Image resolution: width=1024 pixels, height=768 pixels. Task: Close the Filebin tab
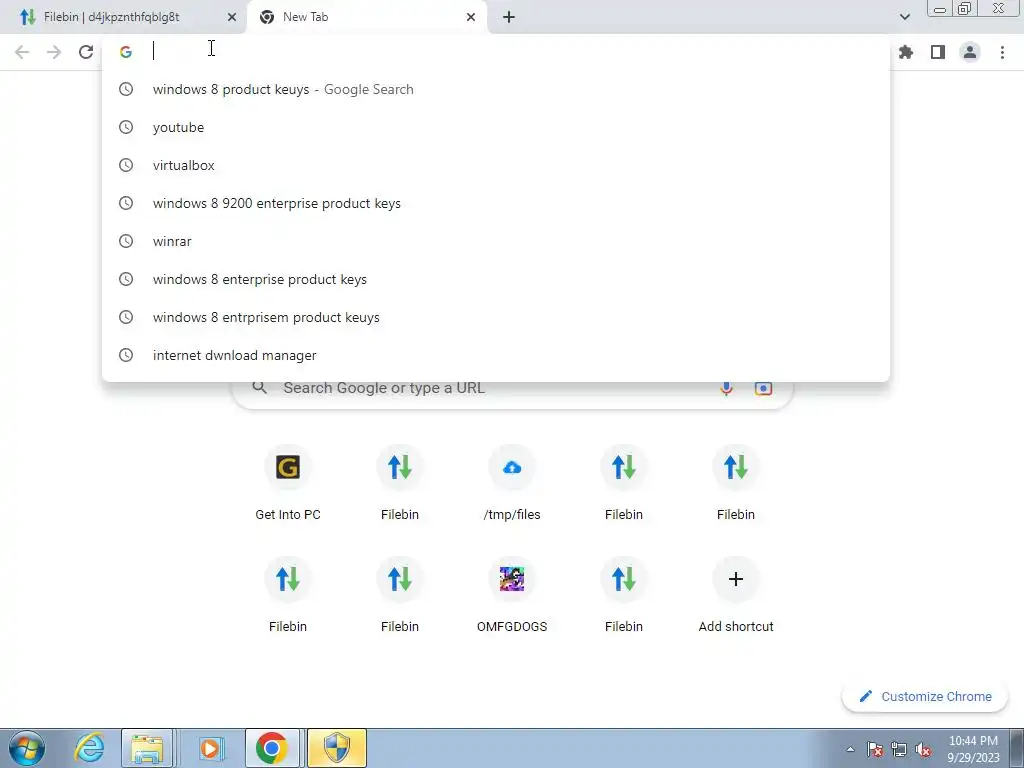point(232,17)
